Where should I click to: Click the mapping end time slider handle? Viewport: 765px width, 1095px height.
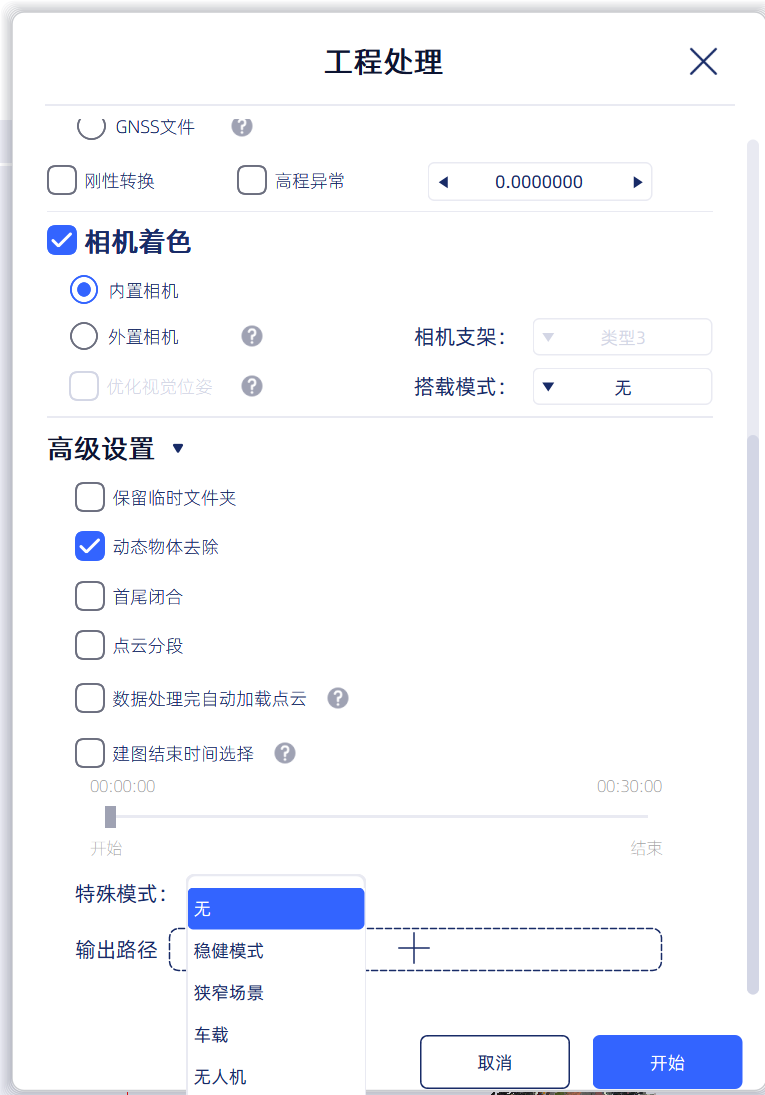(x=110, y=816)
